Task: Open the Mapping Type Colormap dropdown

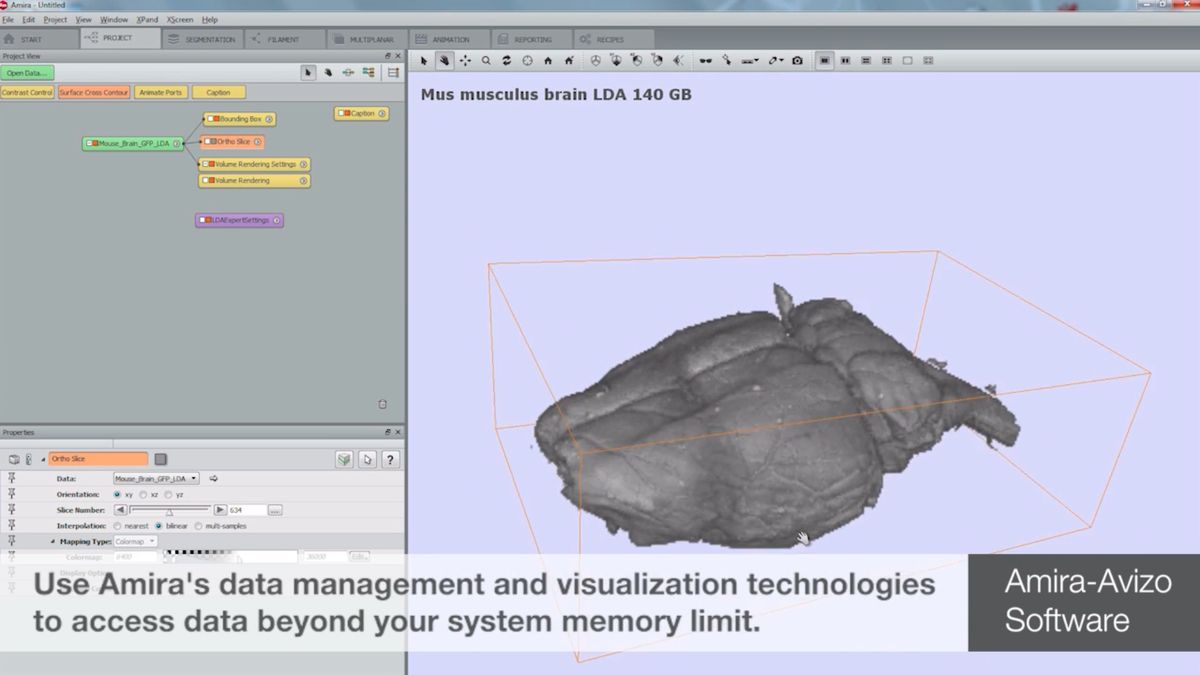Action: click(136, 541)
